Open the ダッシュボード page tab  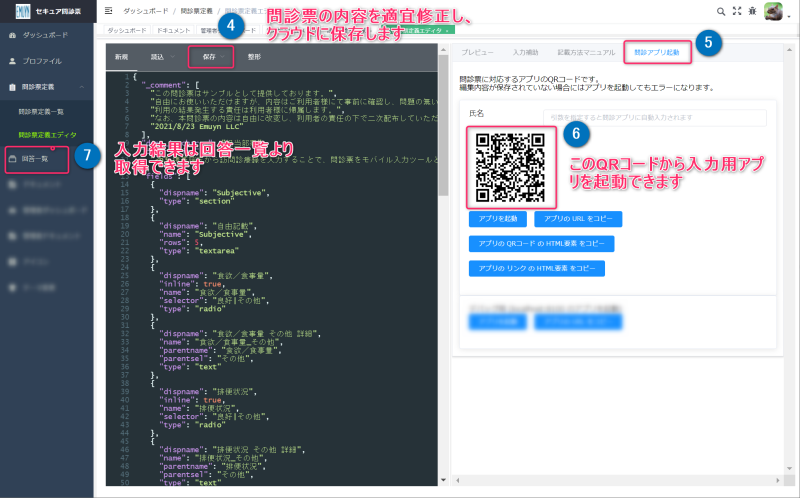[127, 31]
